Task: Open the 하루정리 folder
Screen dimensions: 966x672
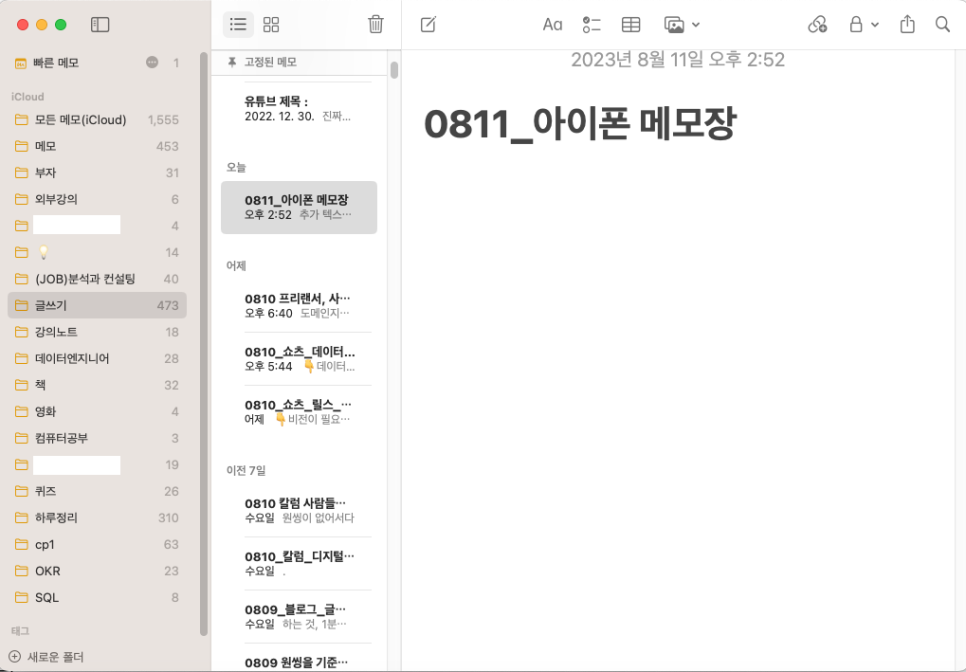Action: (97, 517)
